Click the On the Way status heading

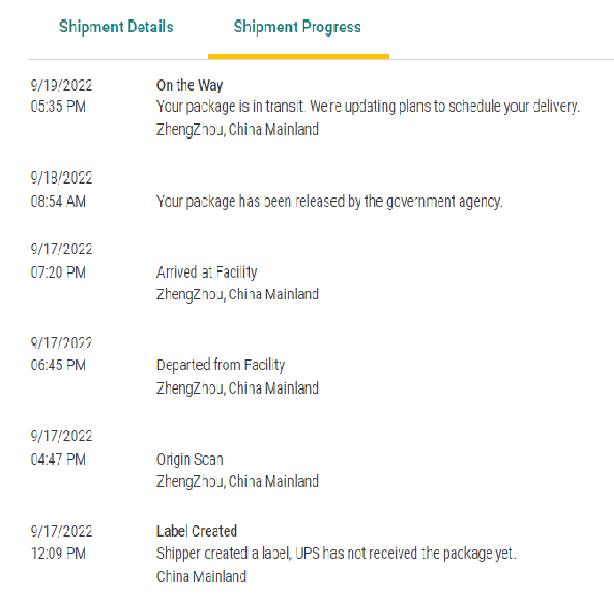pyautogui.click(x=189, y=85)
